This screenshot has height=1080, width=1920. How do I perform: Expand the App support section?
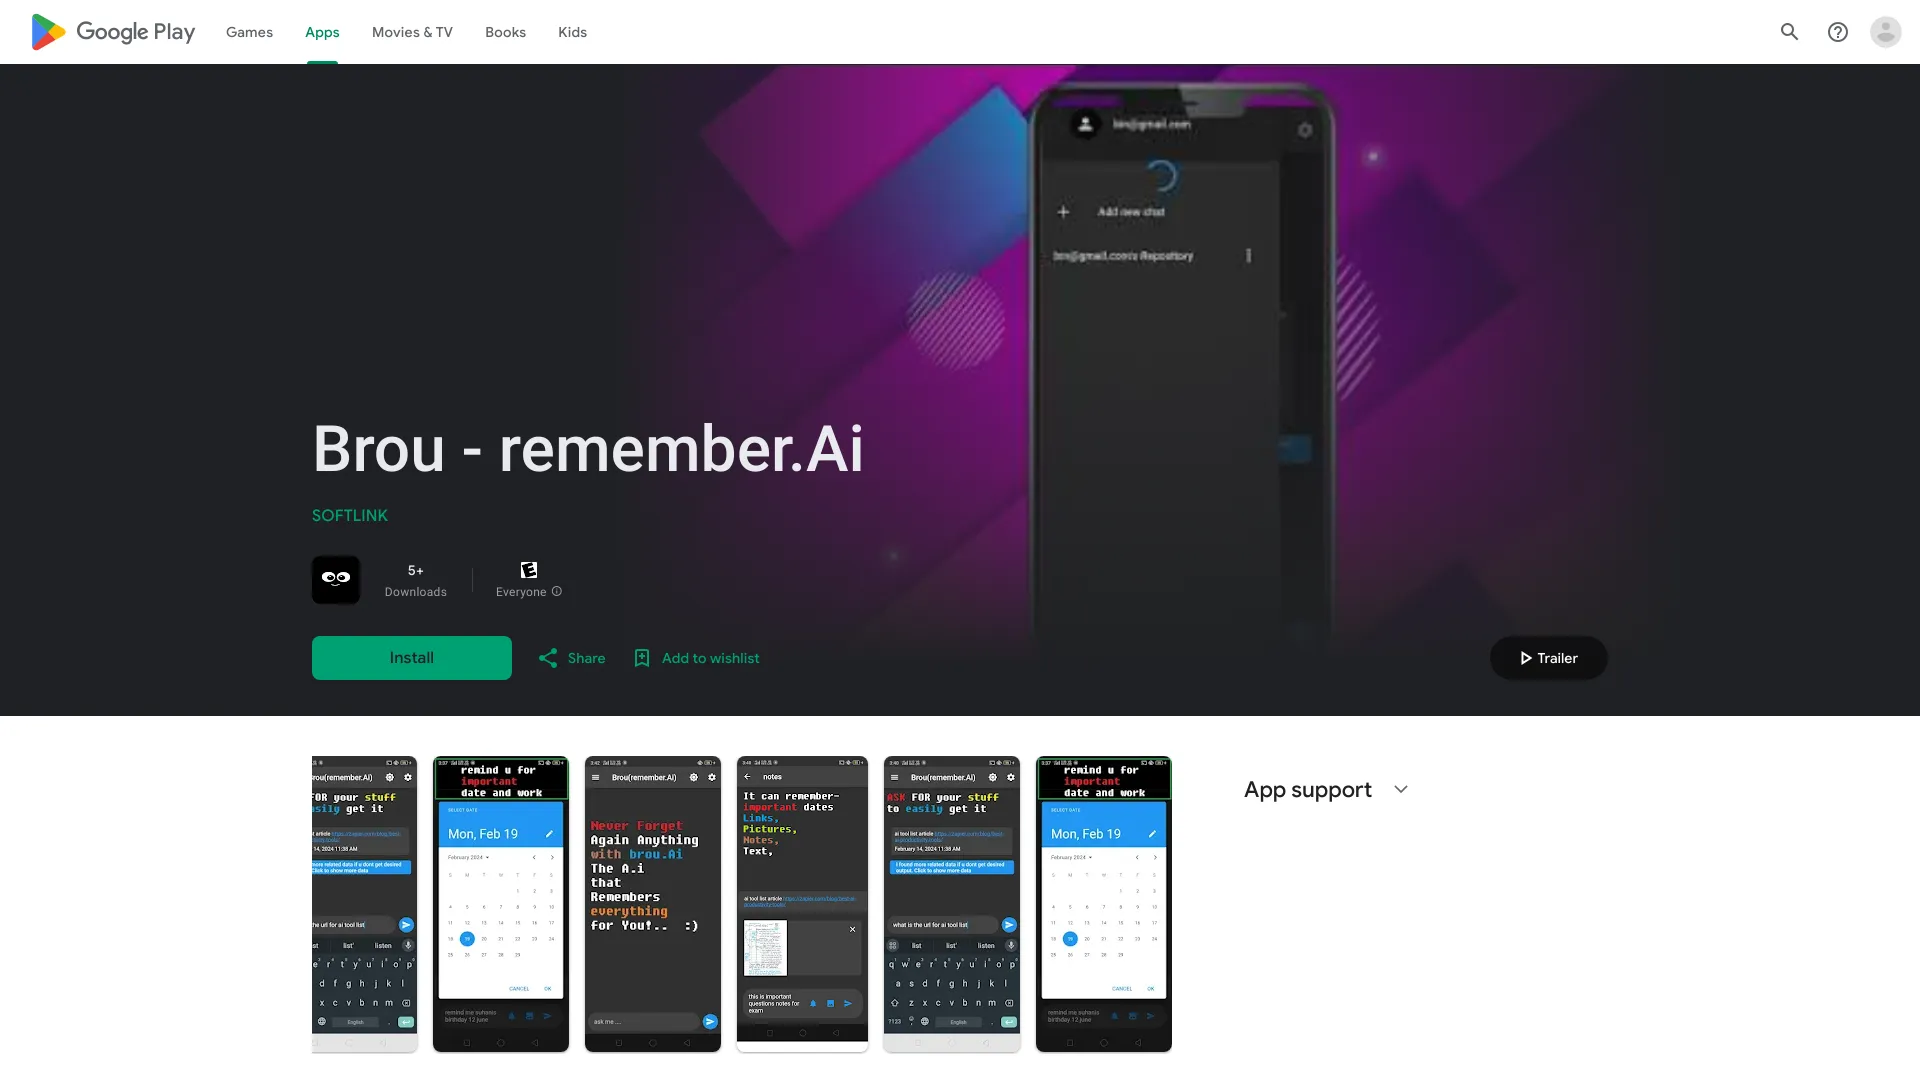(x=1400, y=787)
